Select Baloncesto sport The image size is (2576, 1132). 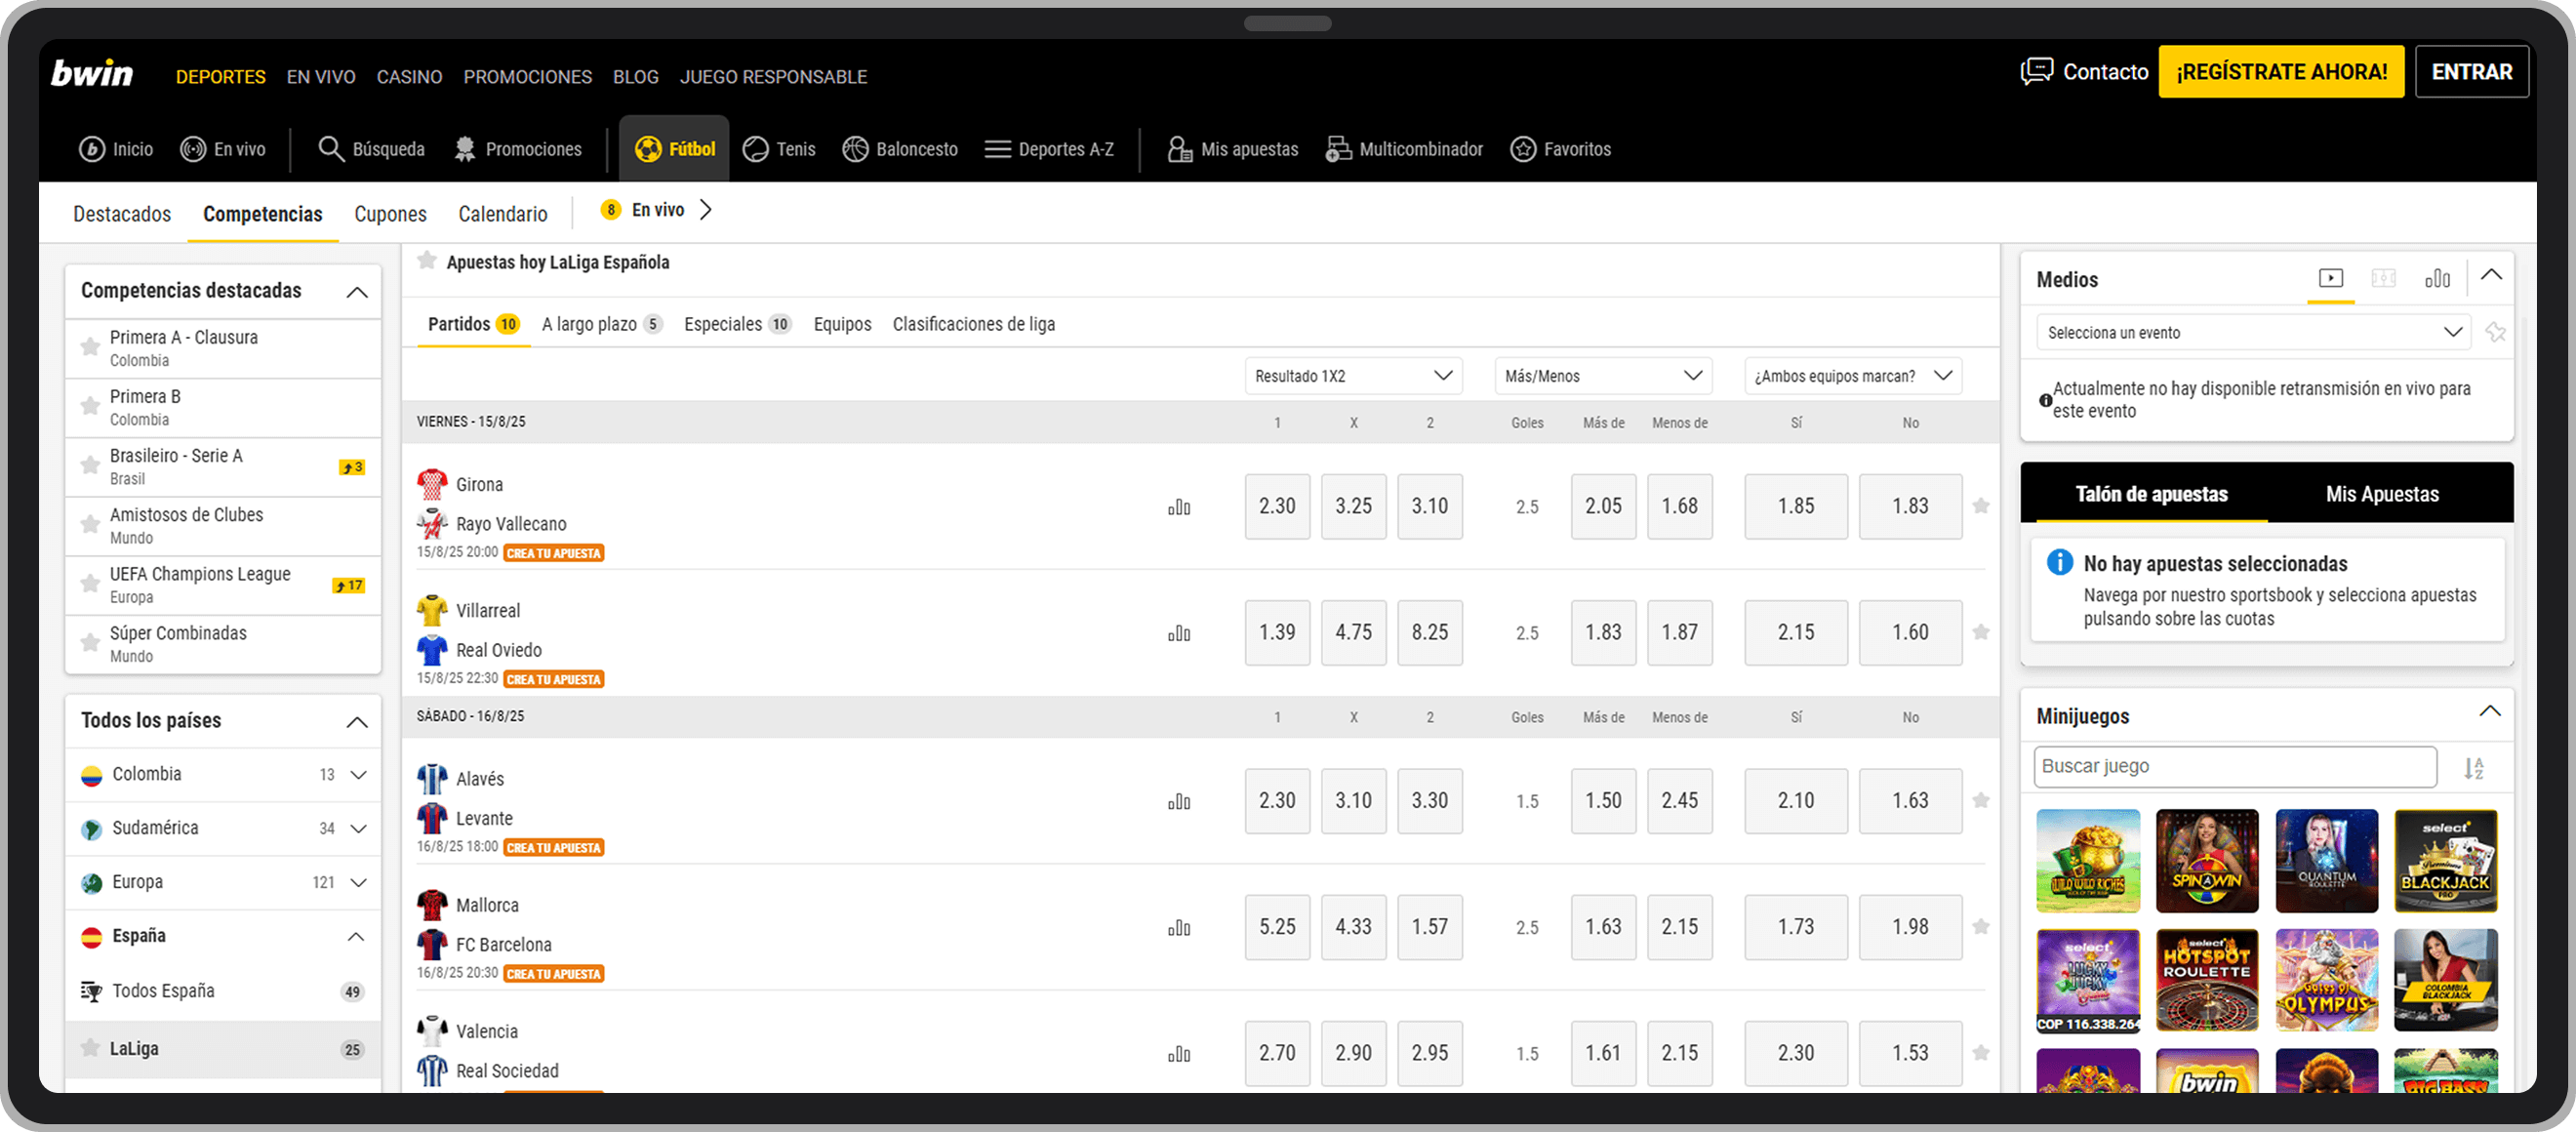(x=900, y=149)
